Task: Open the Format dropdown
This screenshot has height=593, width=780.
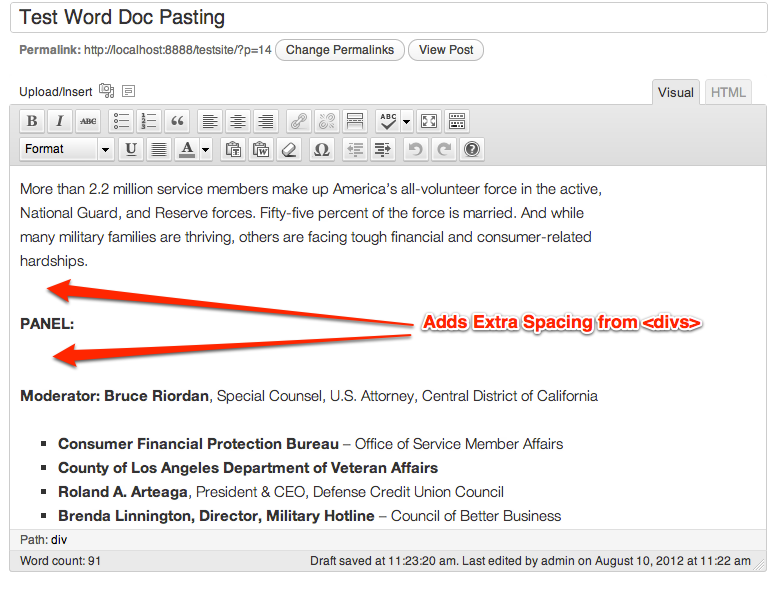Action: tap(67, 149)
